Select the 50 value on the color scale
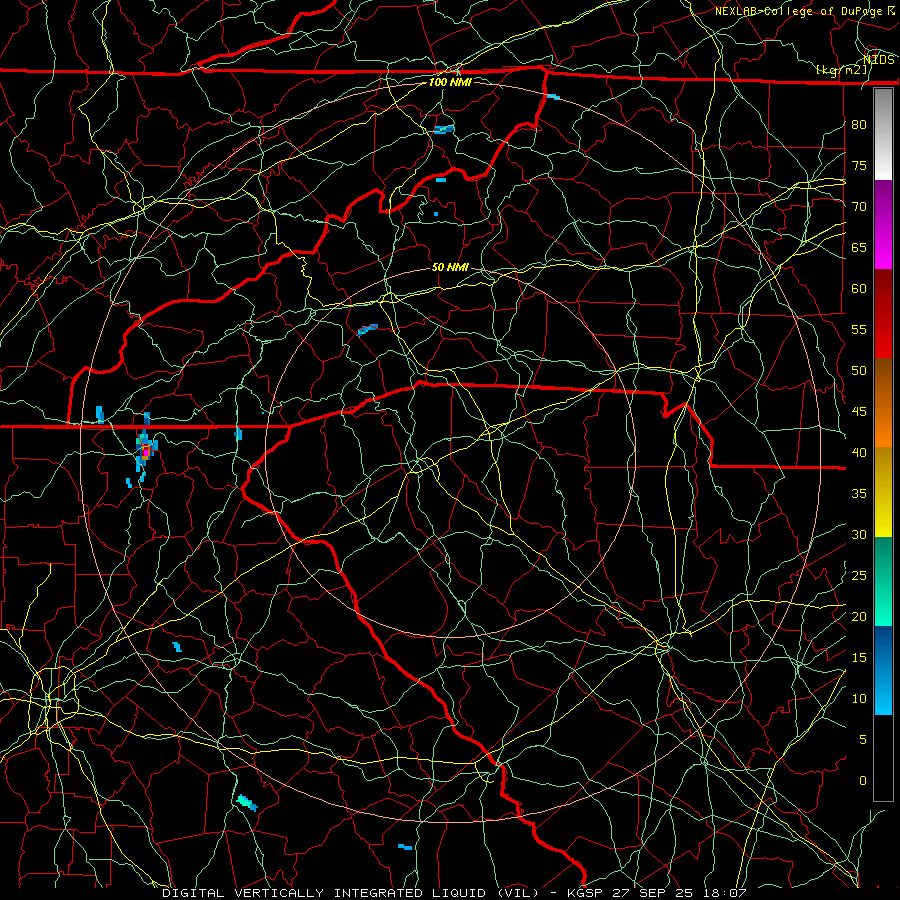The width and height of the screenshot is (900, 900). 859,370
